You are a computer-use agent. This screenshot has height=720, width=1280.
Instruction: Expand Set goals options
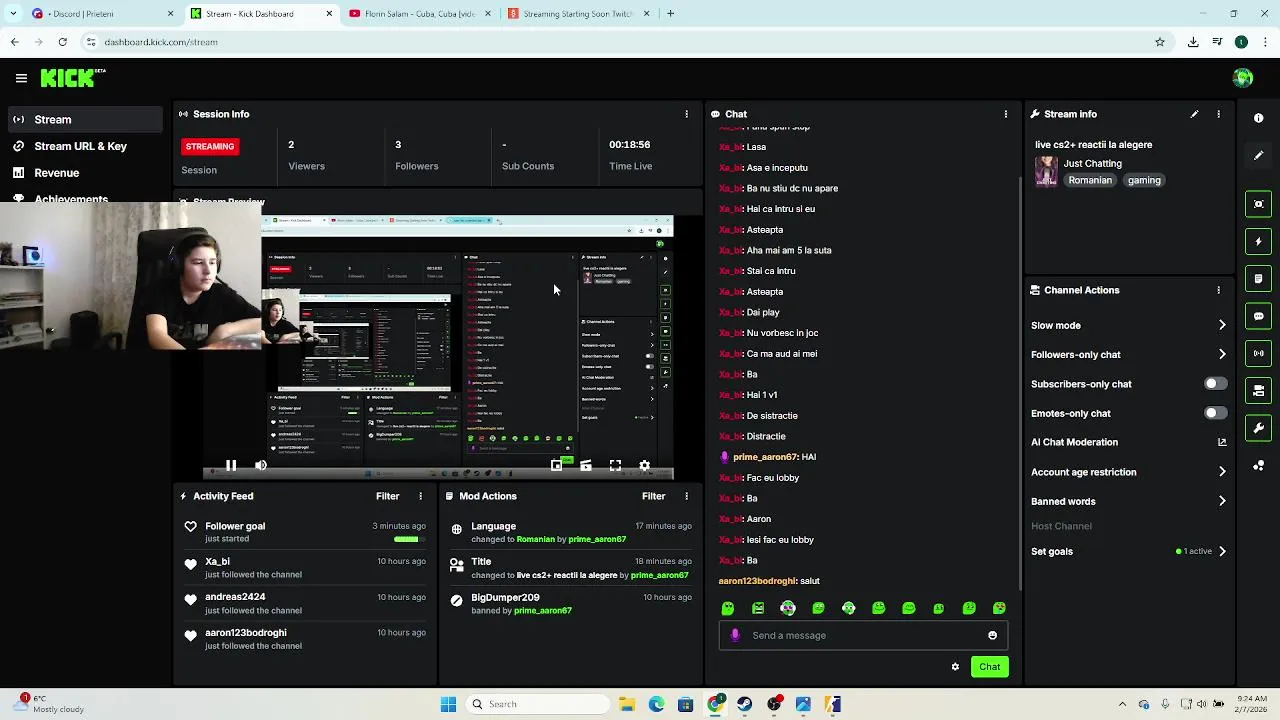pos(1222,551)
